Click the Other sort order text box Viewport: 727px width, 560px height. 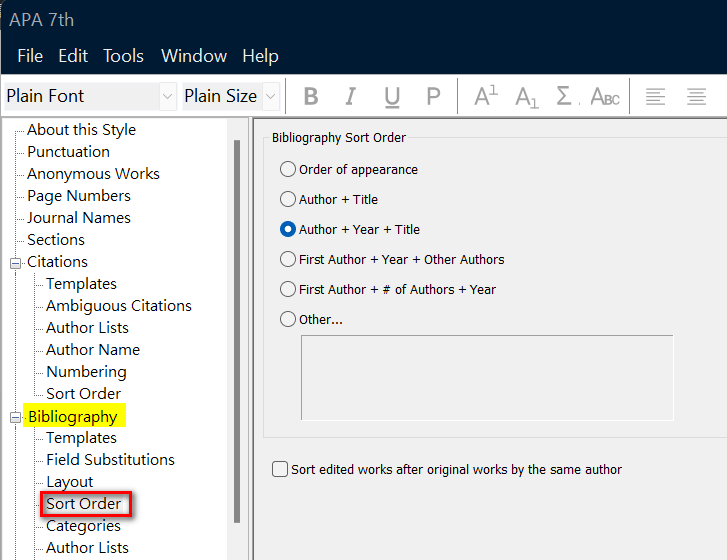click(487, 378)
